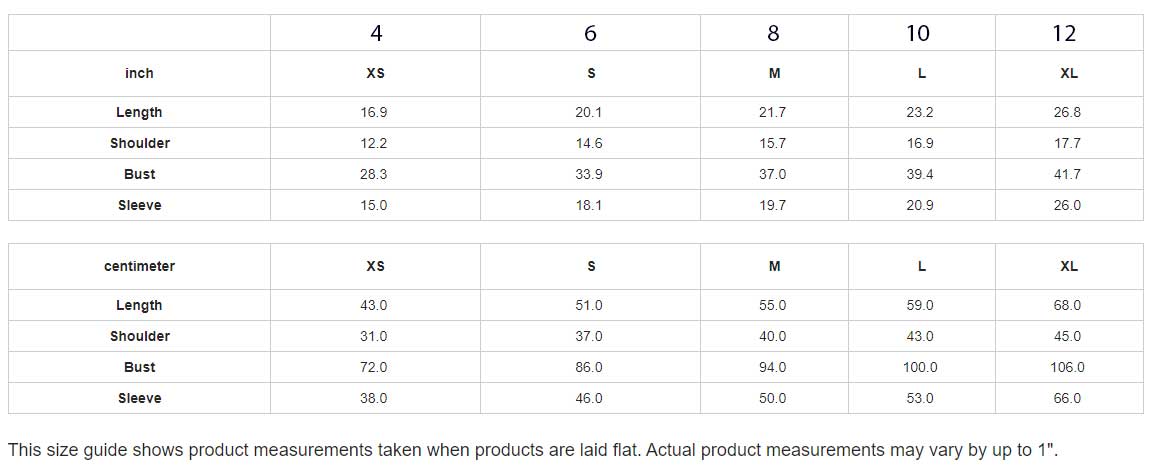Click the size 10 column header
The height and width of the screenshot is (471, 1150).
click(x=917, y=33)
